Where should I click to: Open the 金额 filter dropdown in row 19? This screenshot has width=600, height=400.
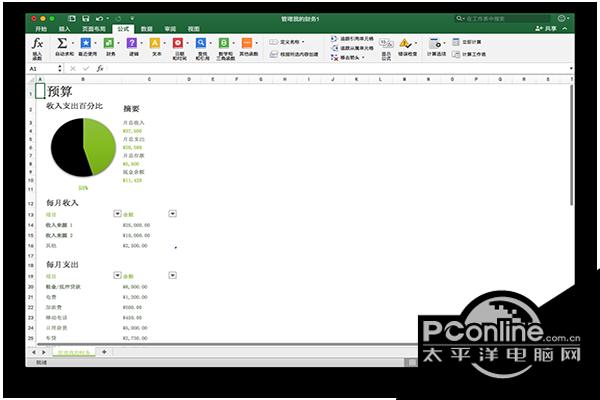coord(173,275)
